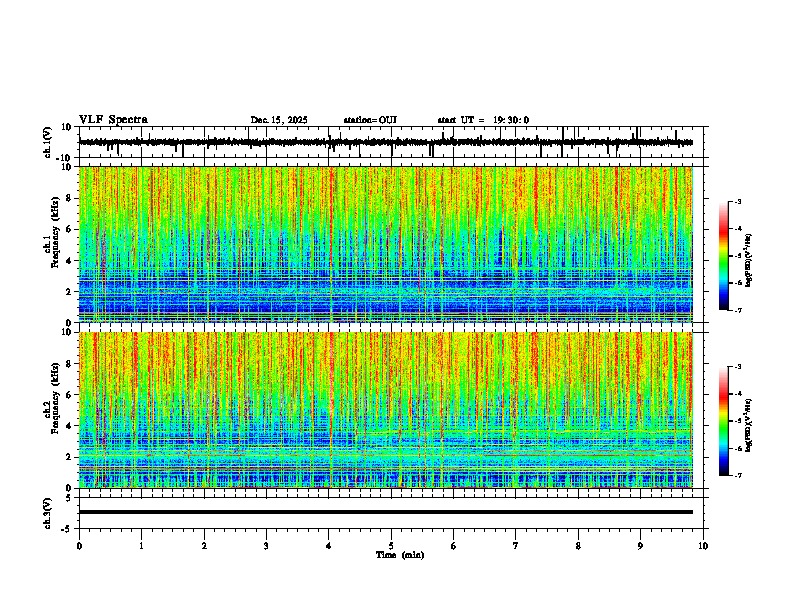Select the ch.1 "Frequency (kHz)" axis label
This screenshot has height=612, width=792.
pos(55,233)
